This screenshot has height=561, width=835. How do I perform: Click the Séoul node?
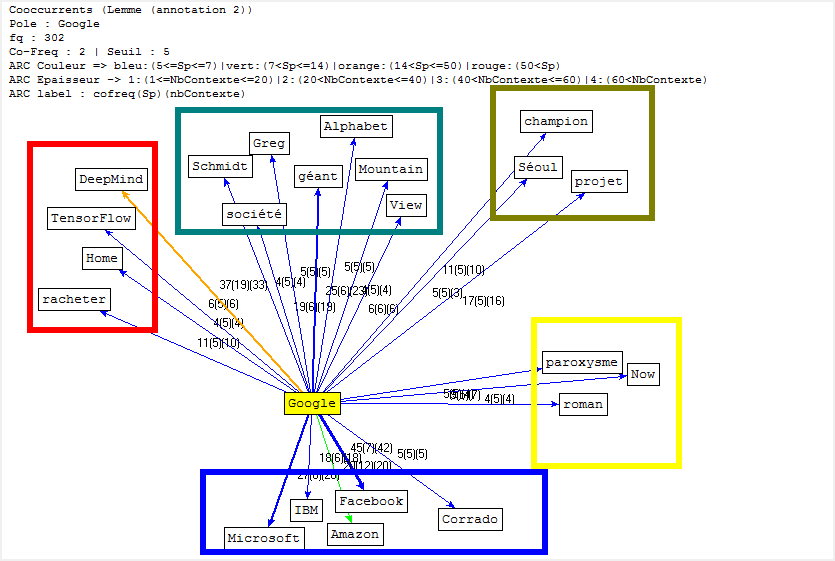pyautogui.click(x=538, y=167)
